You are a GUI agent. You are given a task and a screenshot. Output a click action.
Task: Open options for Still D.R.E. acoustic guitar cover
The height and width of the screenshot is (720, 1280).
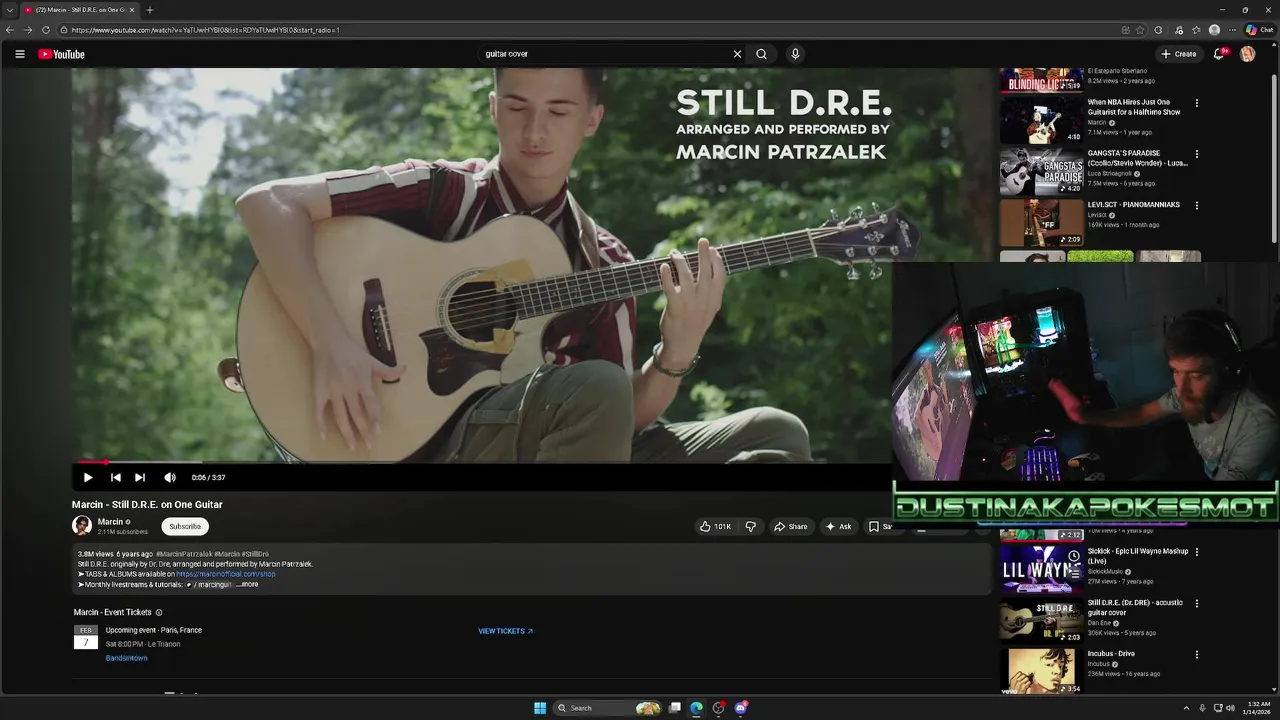click(x=1197, y=603)
